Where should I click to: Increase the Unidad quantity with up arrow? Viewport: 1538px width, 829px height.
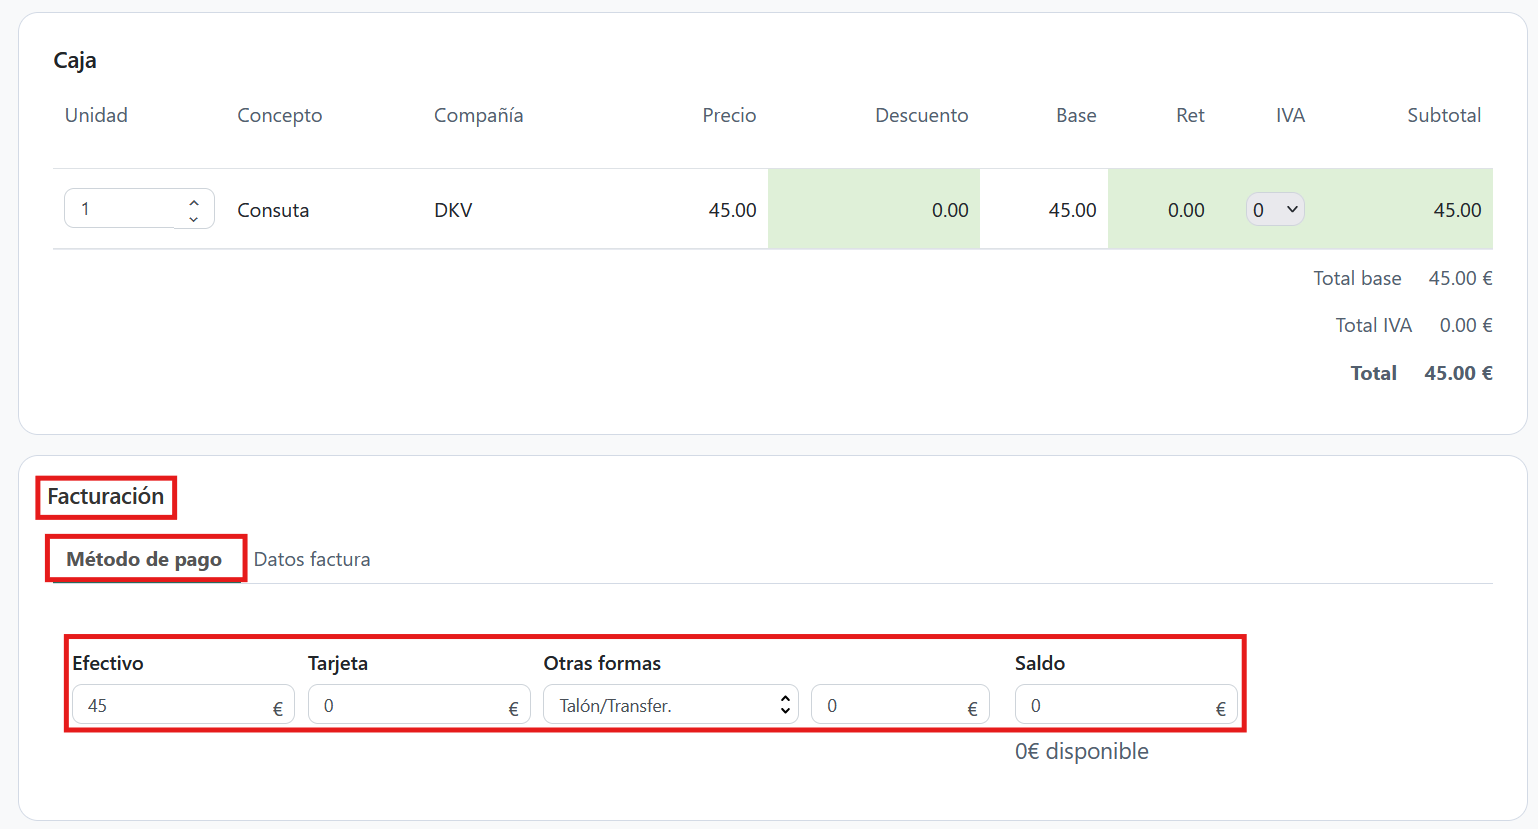[194, 202]
